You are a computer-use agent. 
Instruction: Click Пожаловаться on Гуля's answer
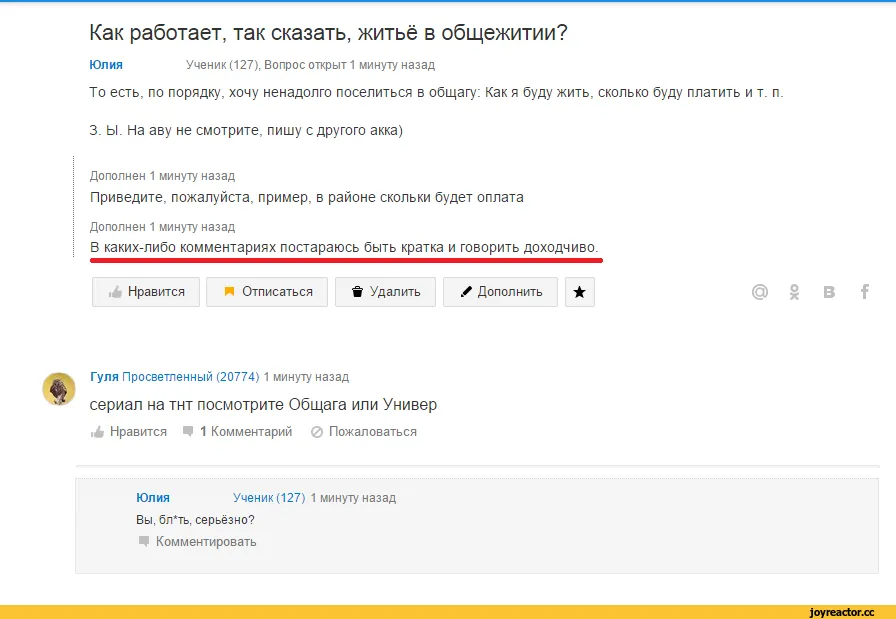pos(364,432)
